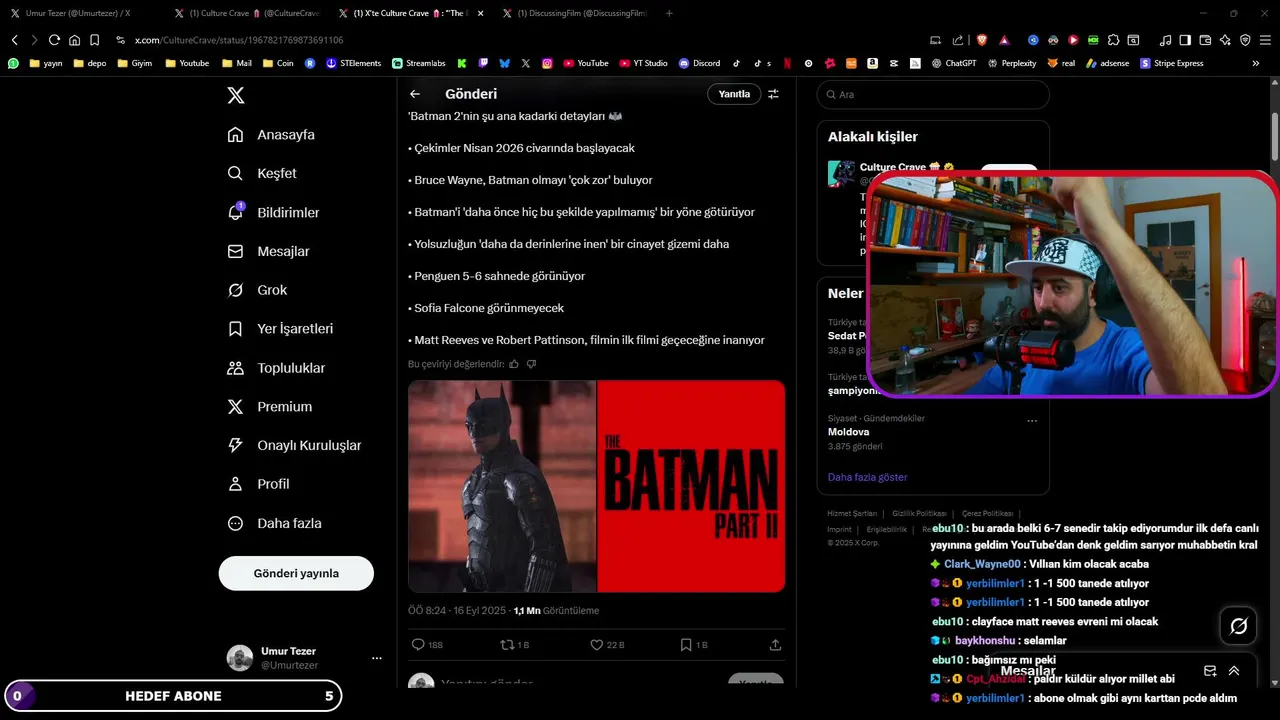Click Yanıtla button in post header
Screen dimensions: 1280x720
pos(734,94)
